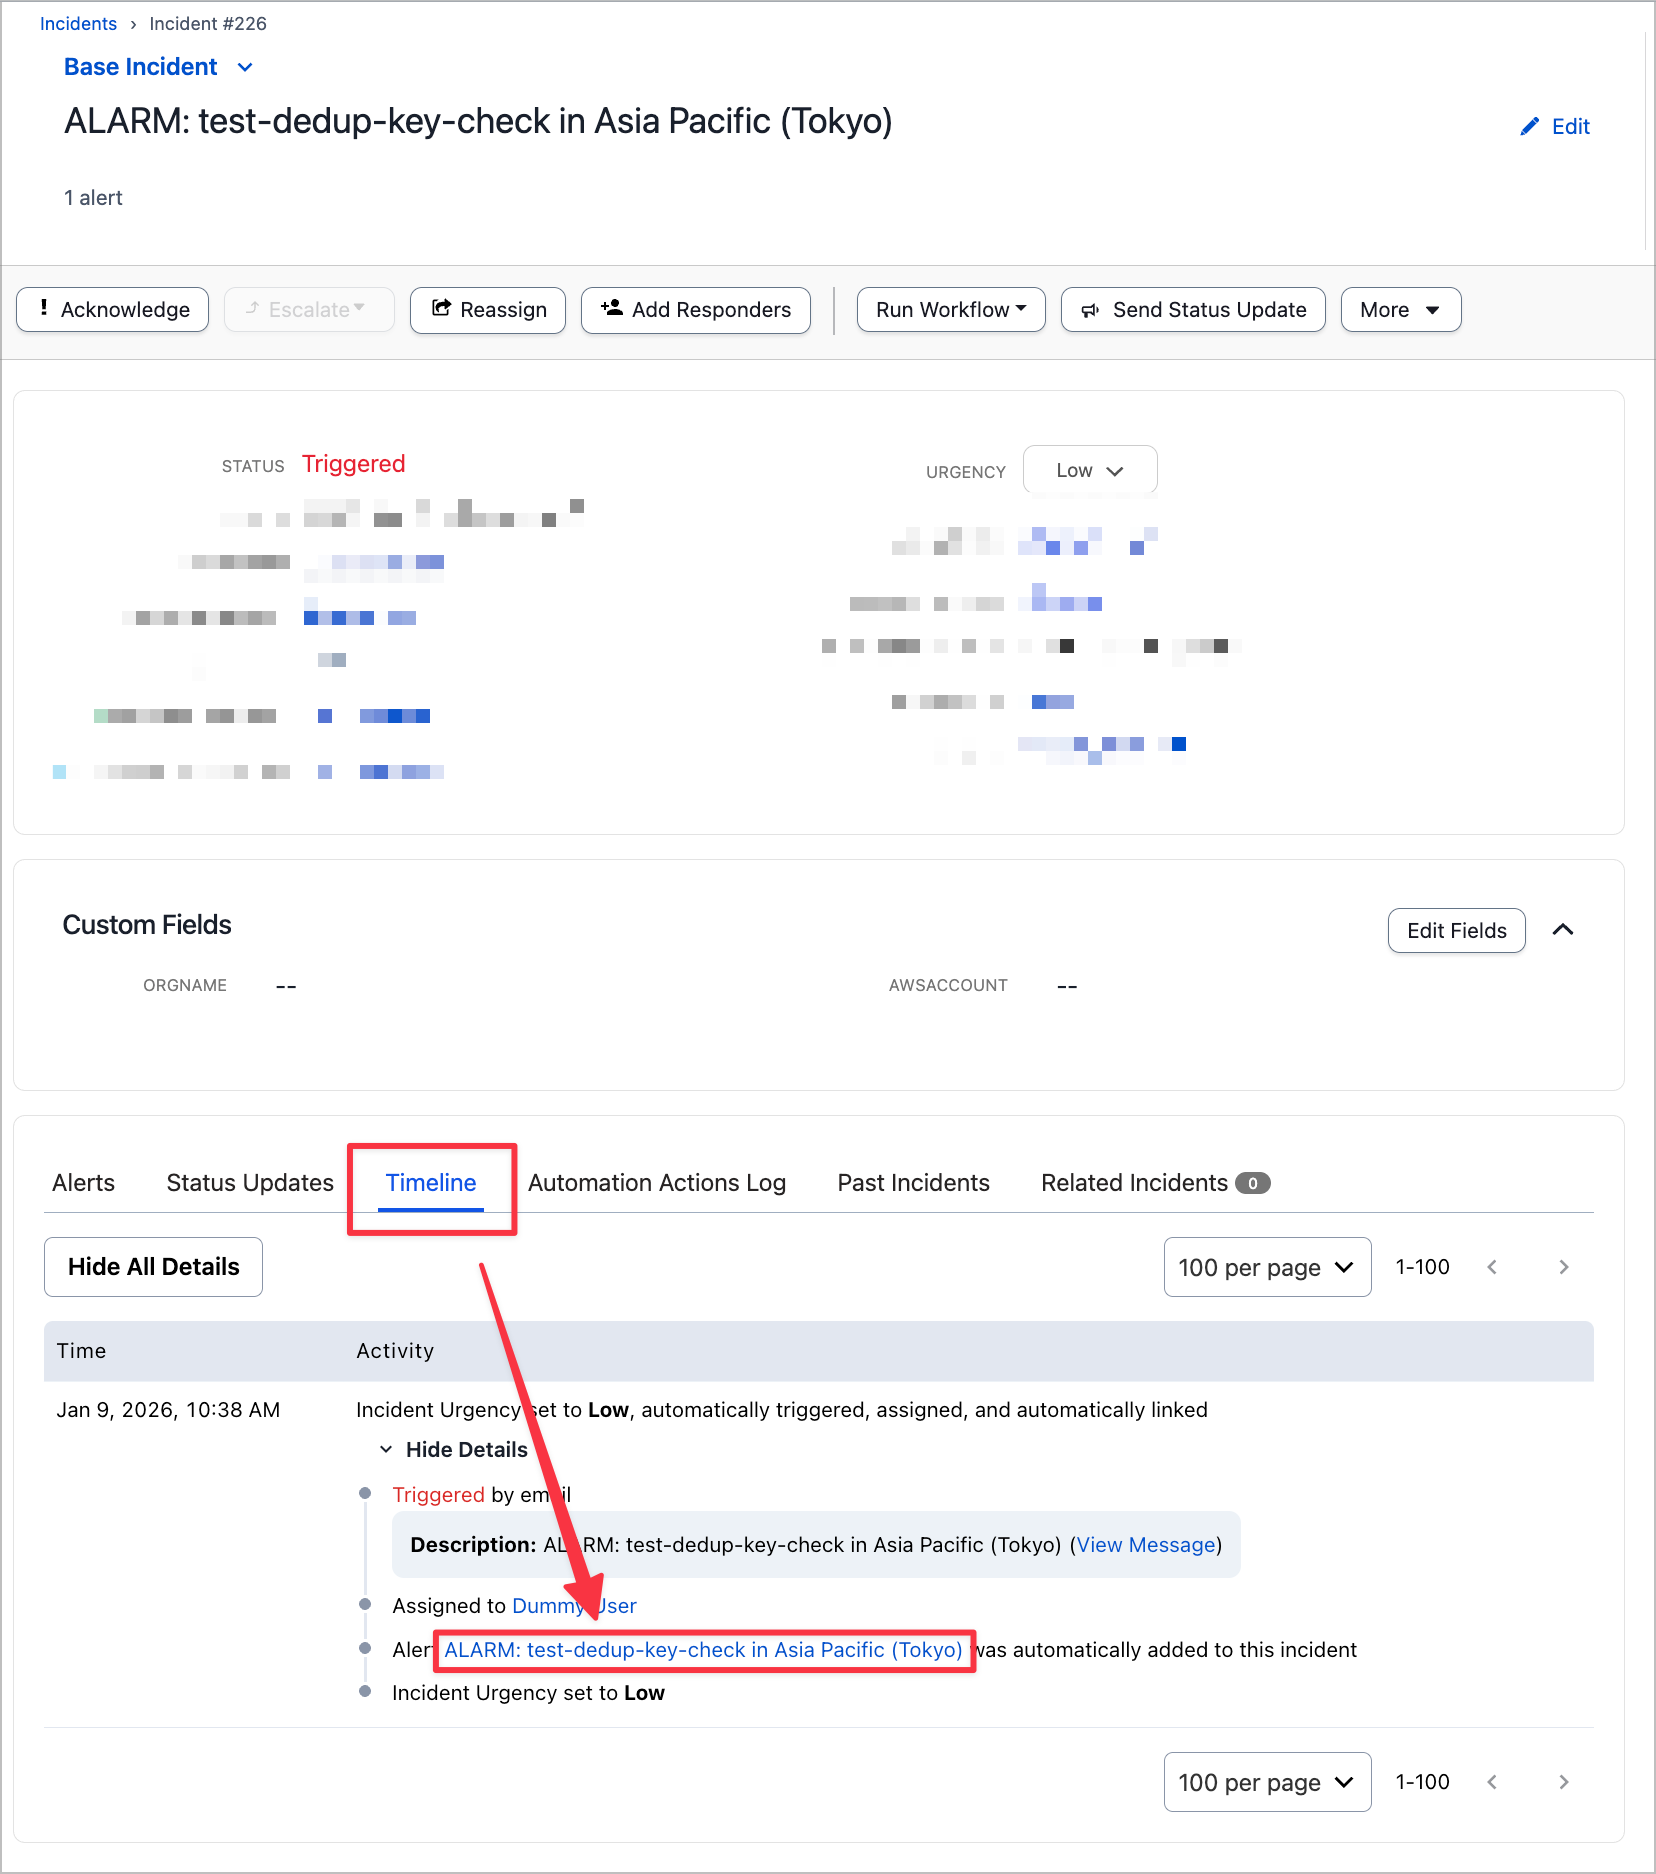The width and height of the screenshot is (1656, 1874).
Task: Click the Reassign share icon
Action: 441,309
